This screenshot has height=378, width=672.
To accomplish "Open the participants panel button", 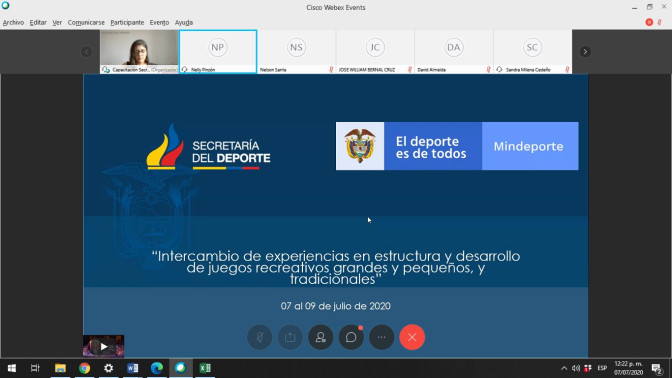I will [x=321, y=337].
